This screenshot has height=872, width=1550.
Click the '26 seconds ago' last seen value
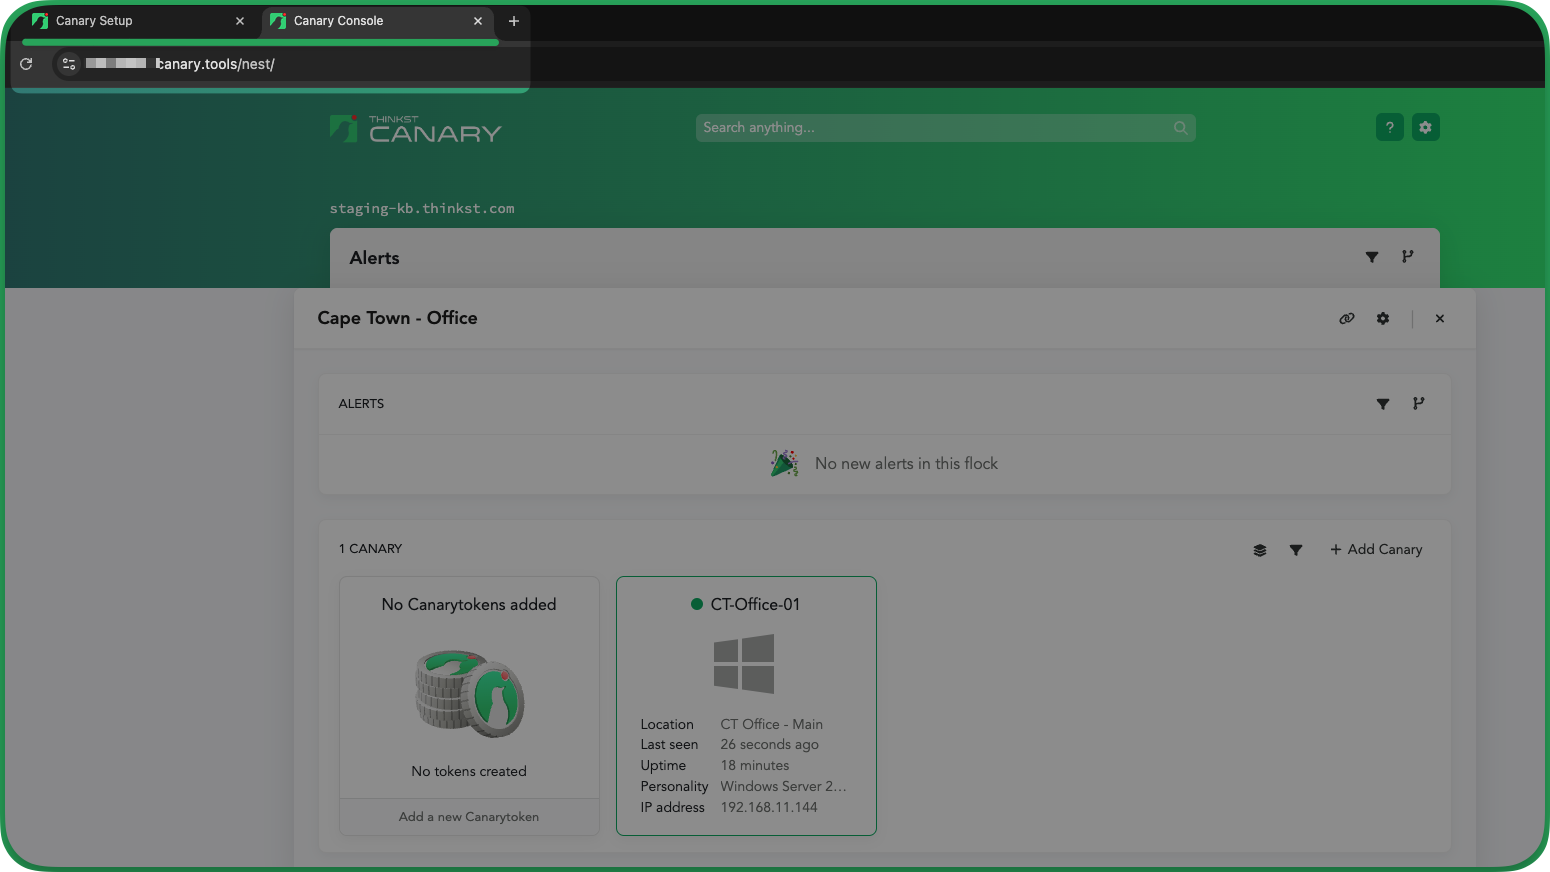point(770,745)
